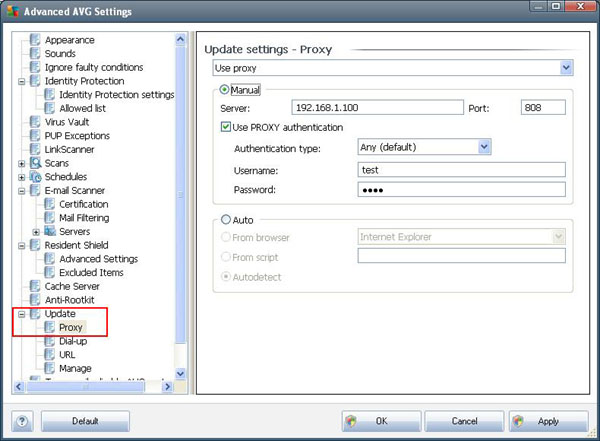Click the Cache Server icon

tap(35, 286)
